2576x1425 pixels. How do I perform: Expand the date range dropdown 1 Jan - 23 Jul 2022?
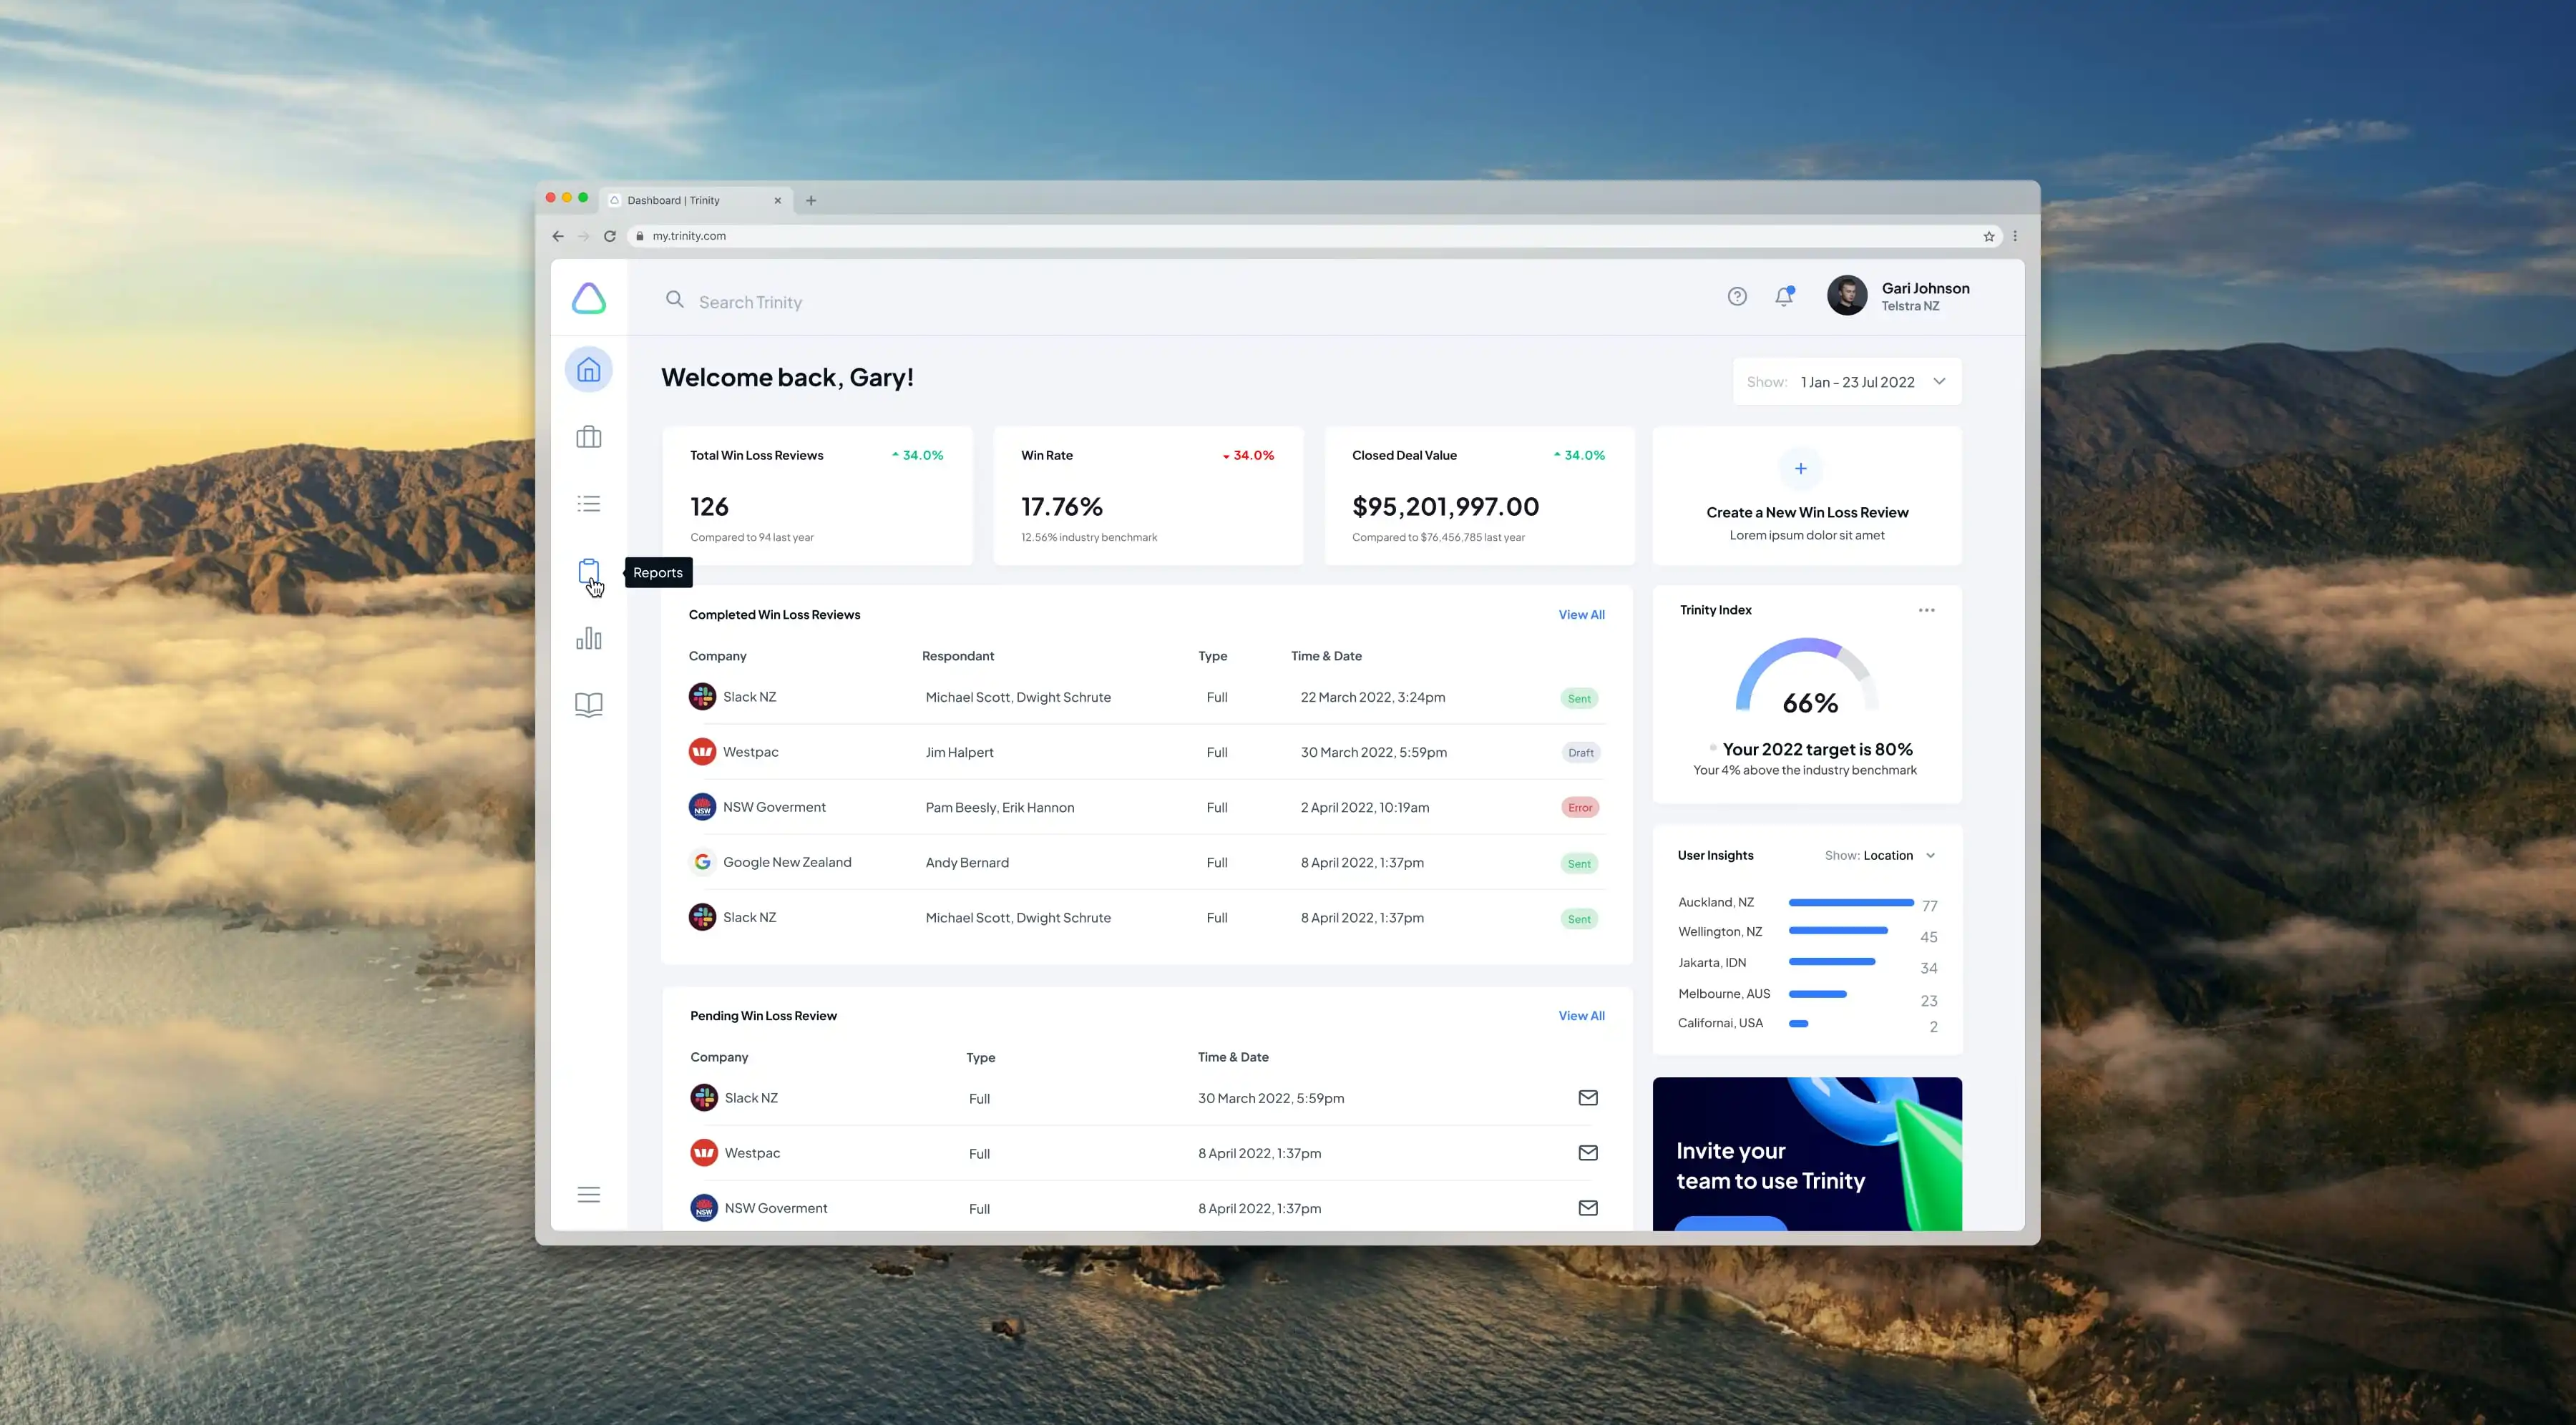[x=1846, y=382]
